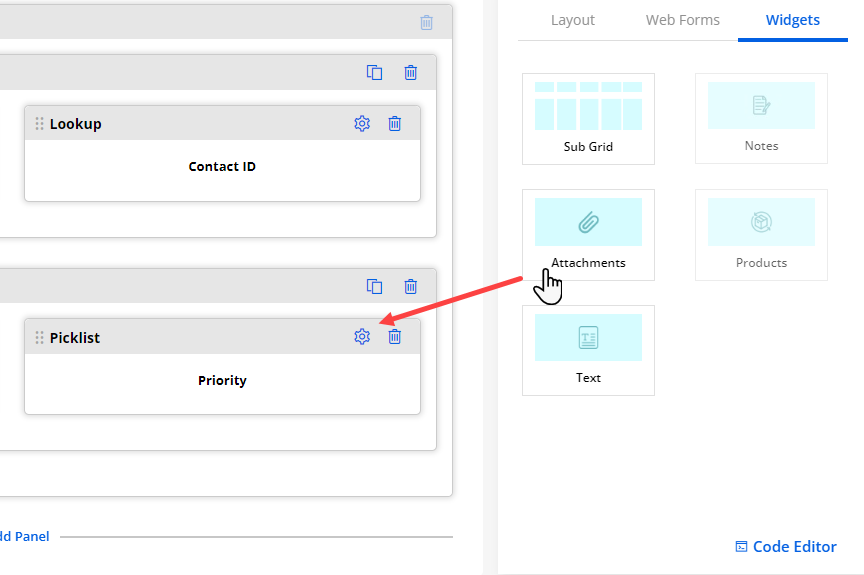The width and height of the screenshot is (864, 575).
Task: Delete the Picklist field
Action: tap(395, 337)
